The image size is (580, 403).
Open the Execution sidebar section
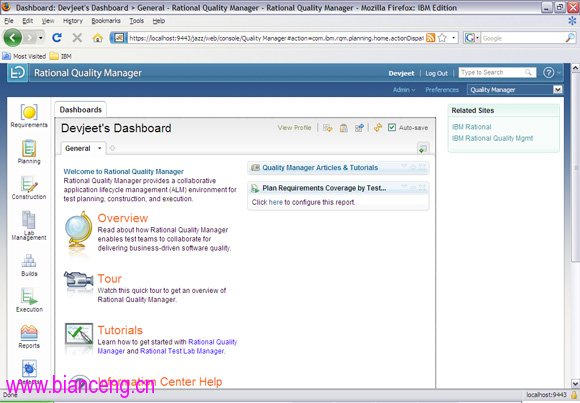click(x=29, y=300)
